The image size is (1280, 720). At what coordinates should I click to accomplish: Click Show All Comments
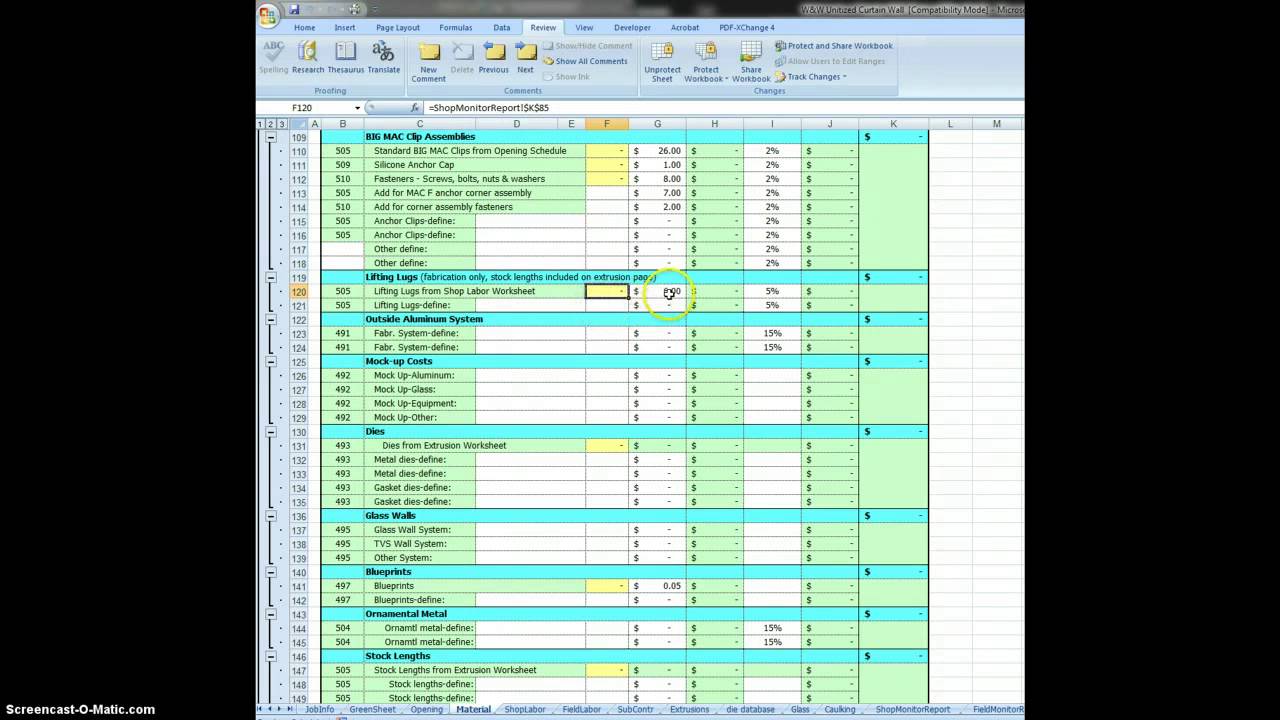coord(585,61)
